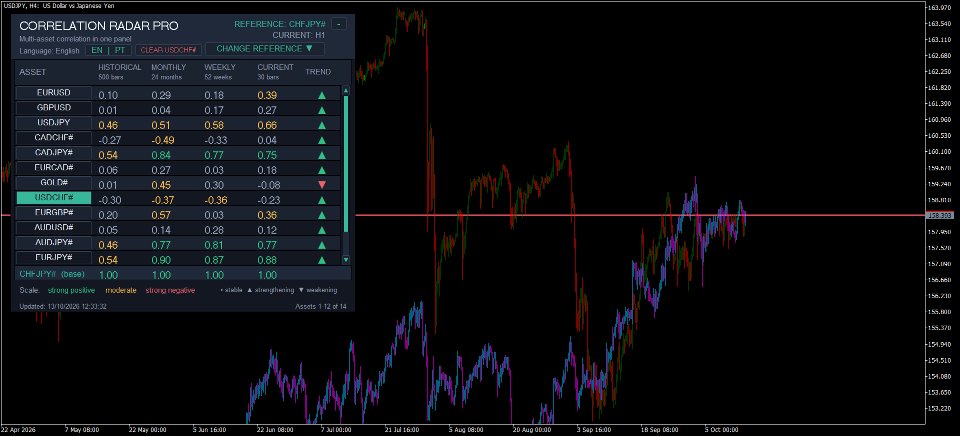Open the CHANGE REFERENCE dropdown
This screenshot has height=436, width=960.
pyautogui.click(x=264, y=48)
